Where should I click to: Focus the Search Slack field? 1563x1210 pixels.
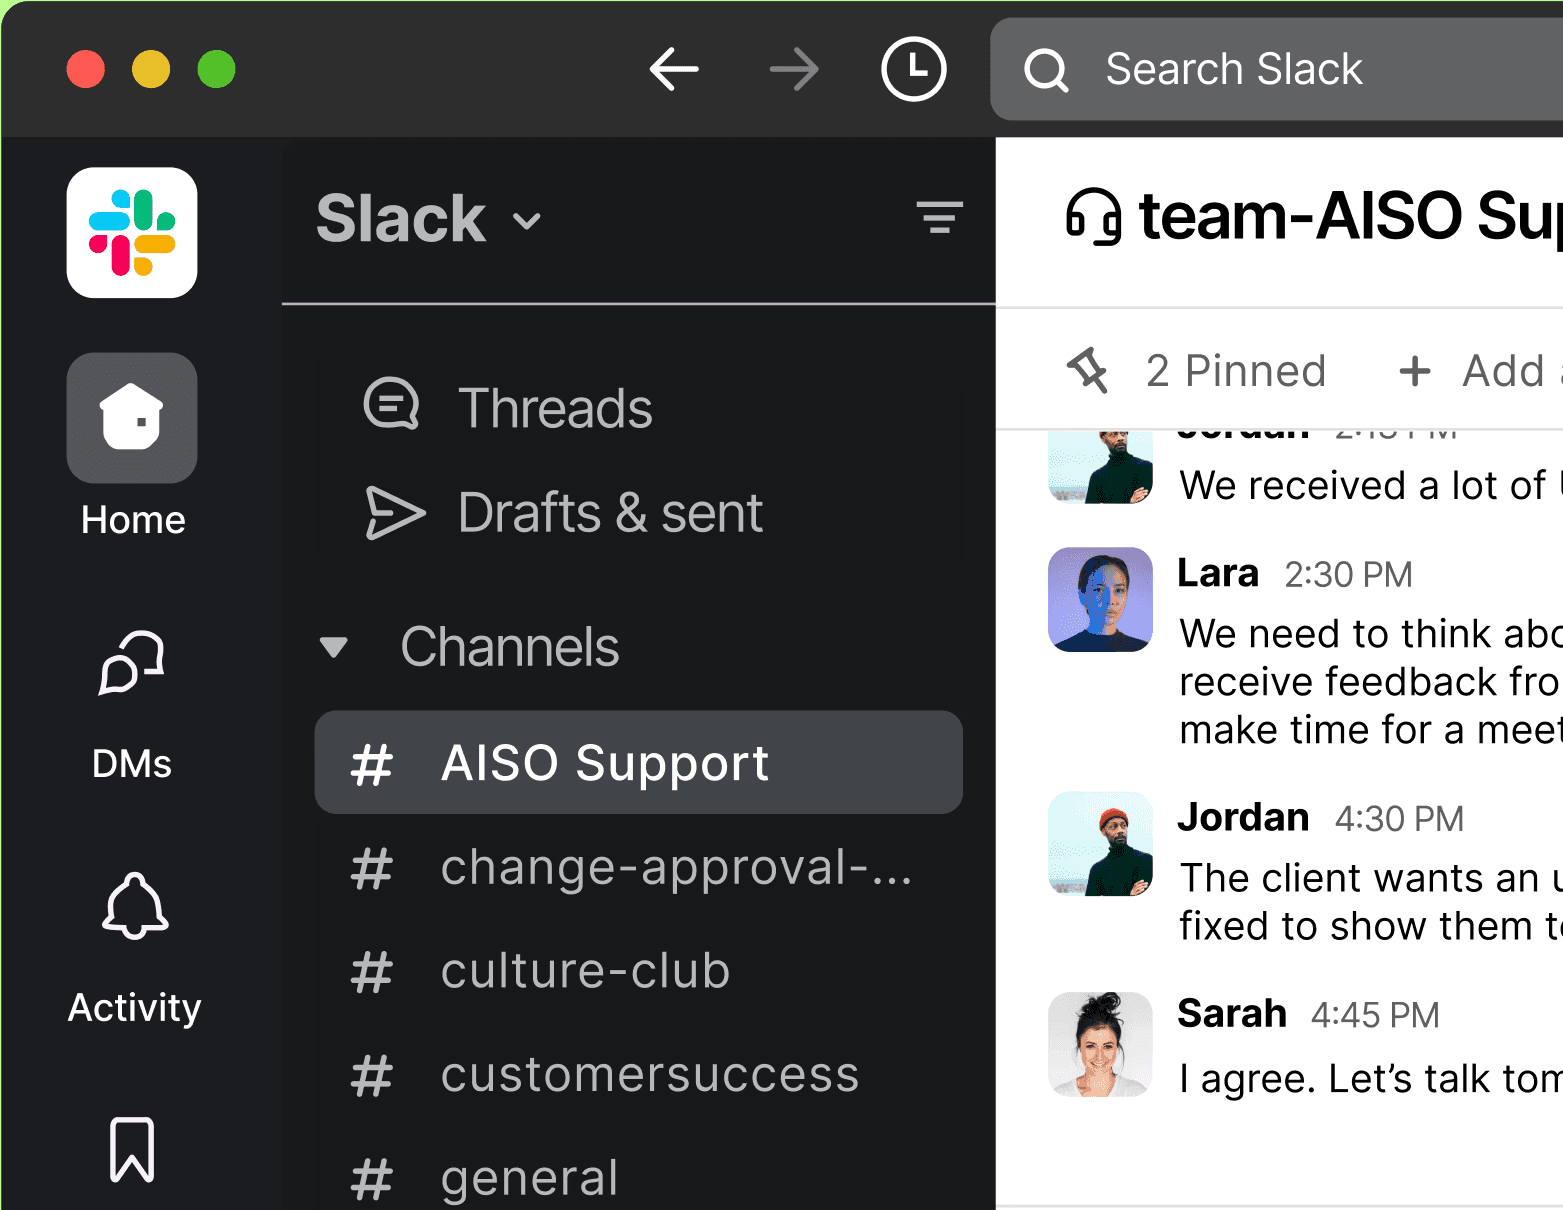[x=1277, y=69]
